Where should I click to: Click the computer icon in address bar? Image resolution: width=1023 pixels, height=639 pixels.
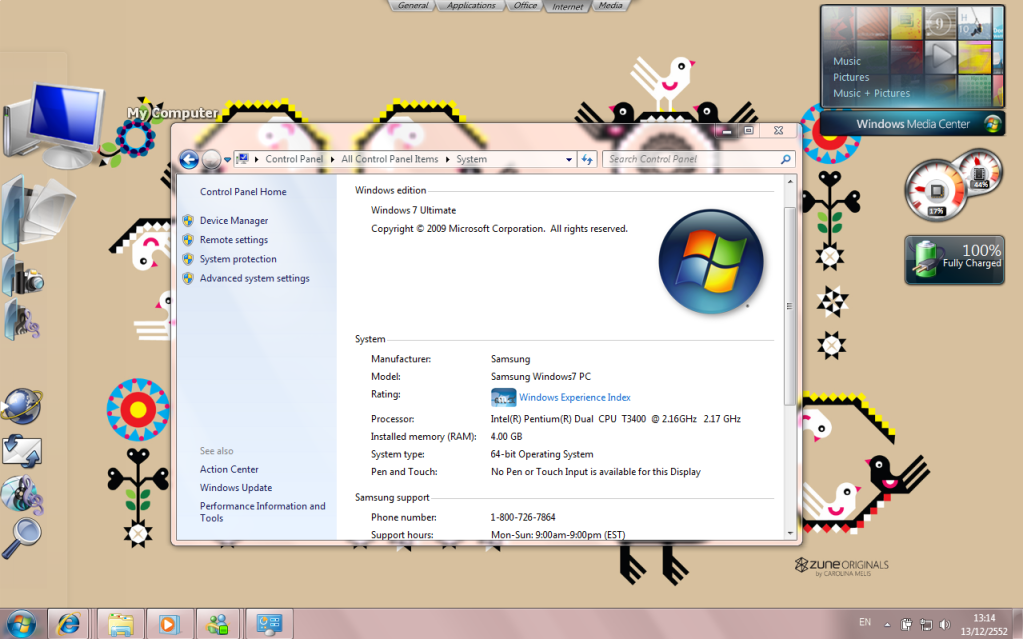click(243, 159)
